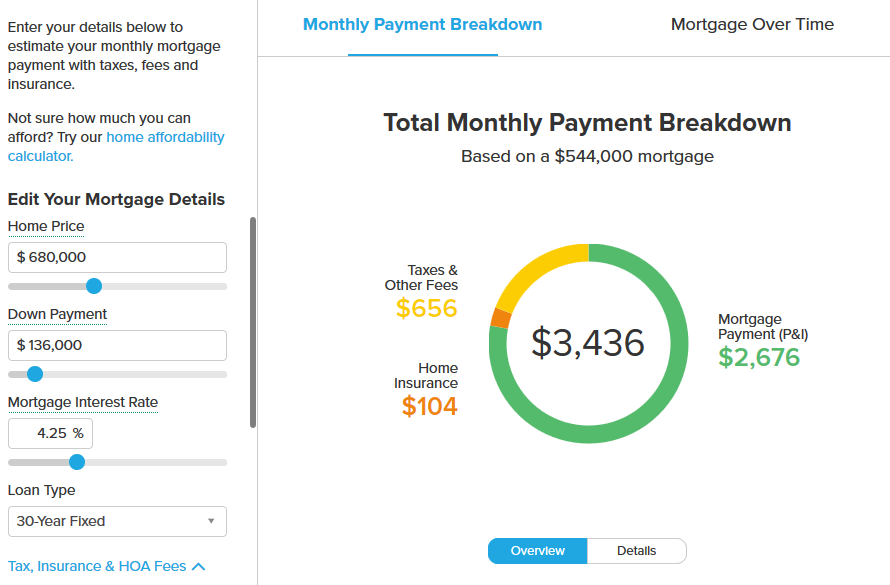Click the Home Price input field
This screenshot has width=890, height=585.
pos(117,258)
